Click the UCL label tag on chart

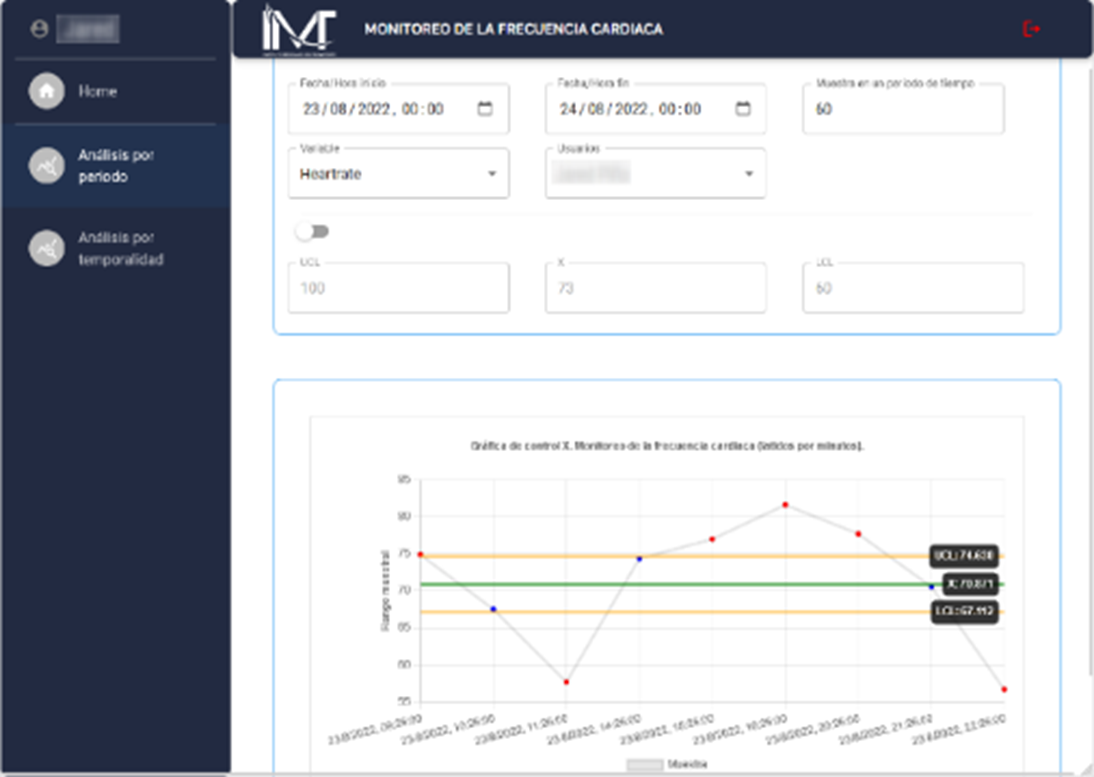964,556
